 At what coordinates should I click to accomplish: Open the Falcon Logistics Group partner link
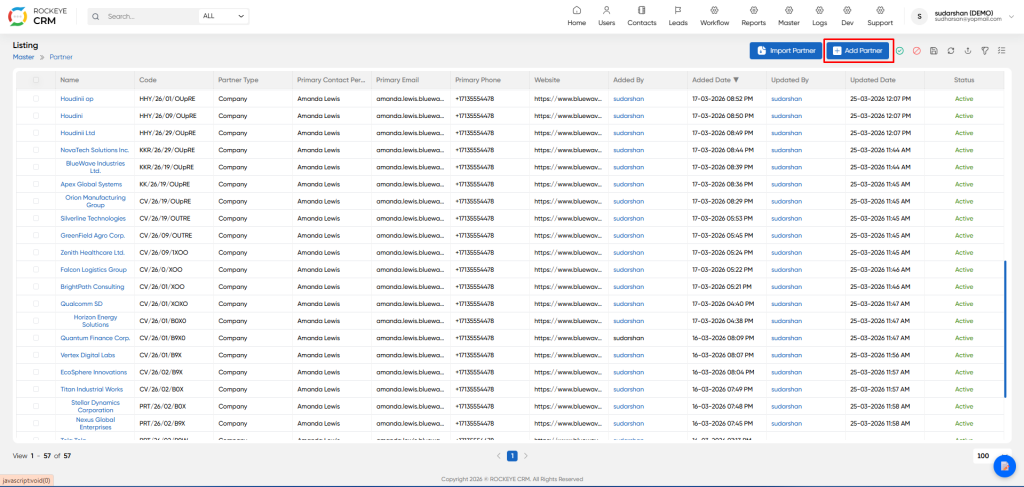93,270
